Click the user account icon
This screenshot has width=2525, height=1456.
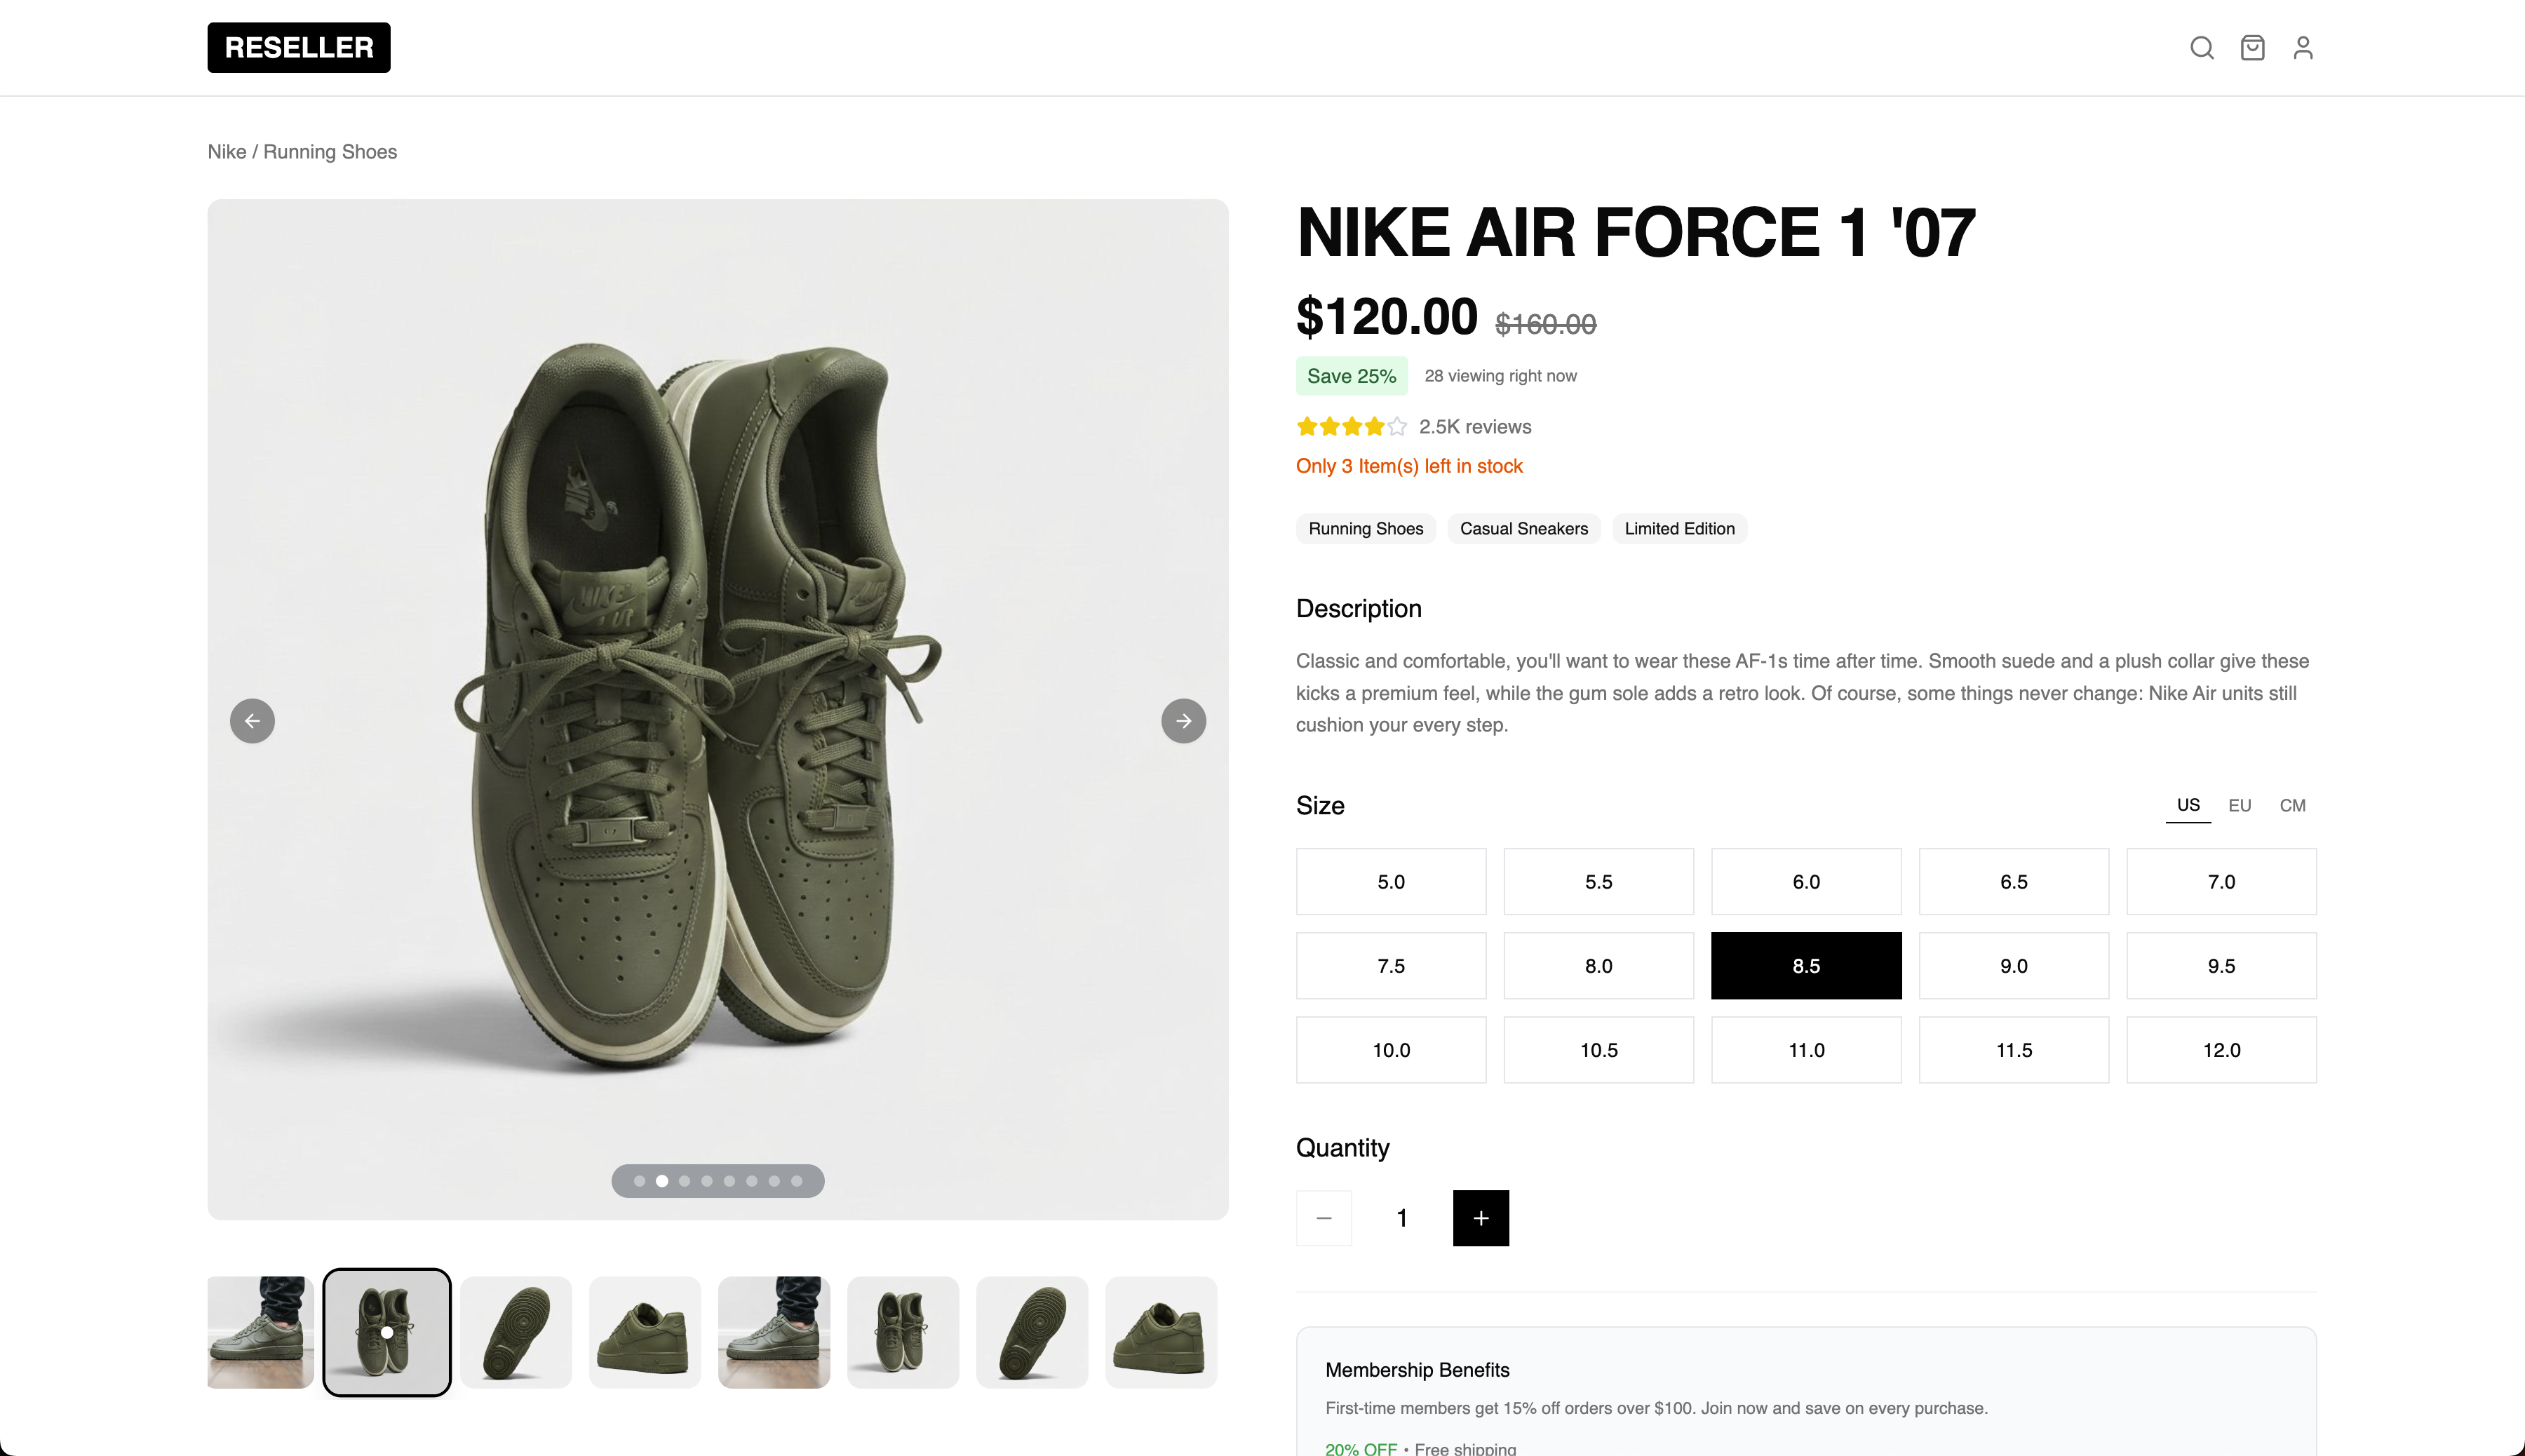tap(2303, 47)
